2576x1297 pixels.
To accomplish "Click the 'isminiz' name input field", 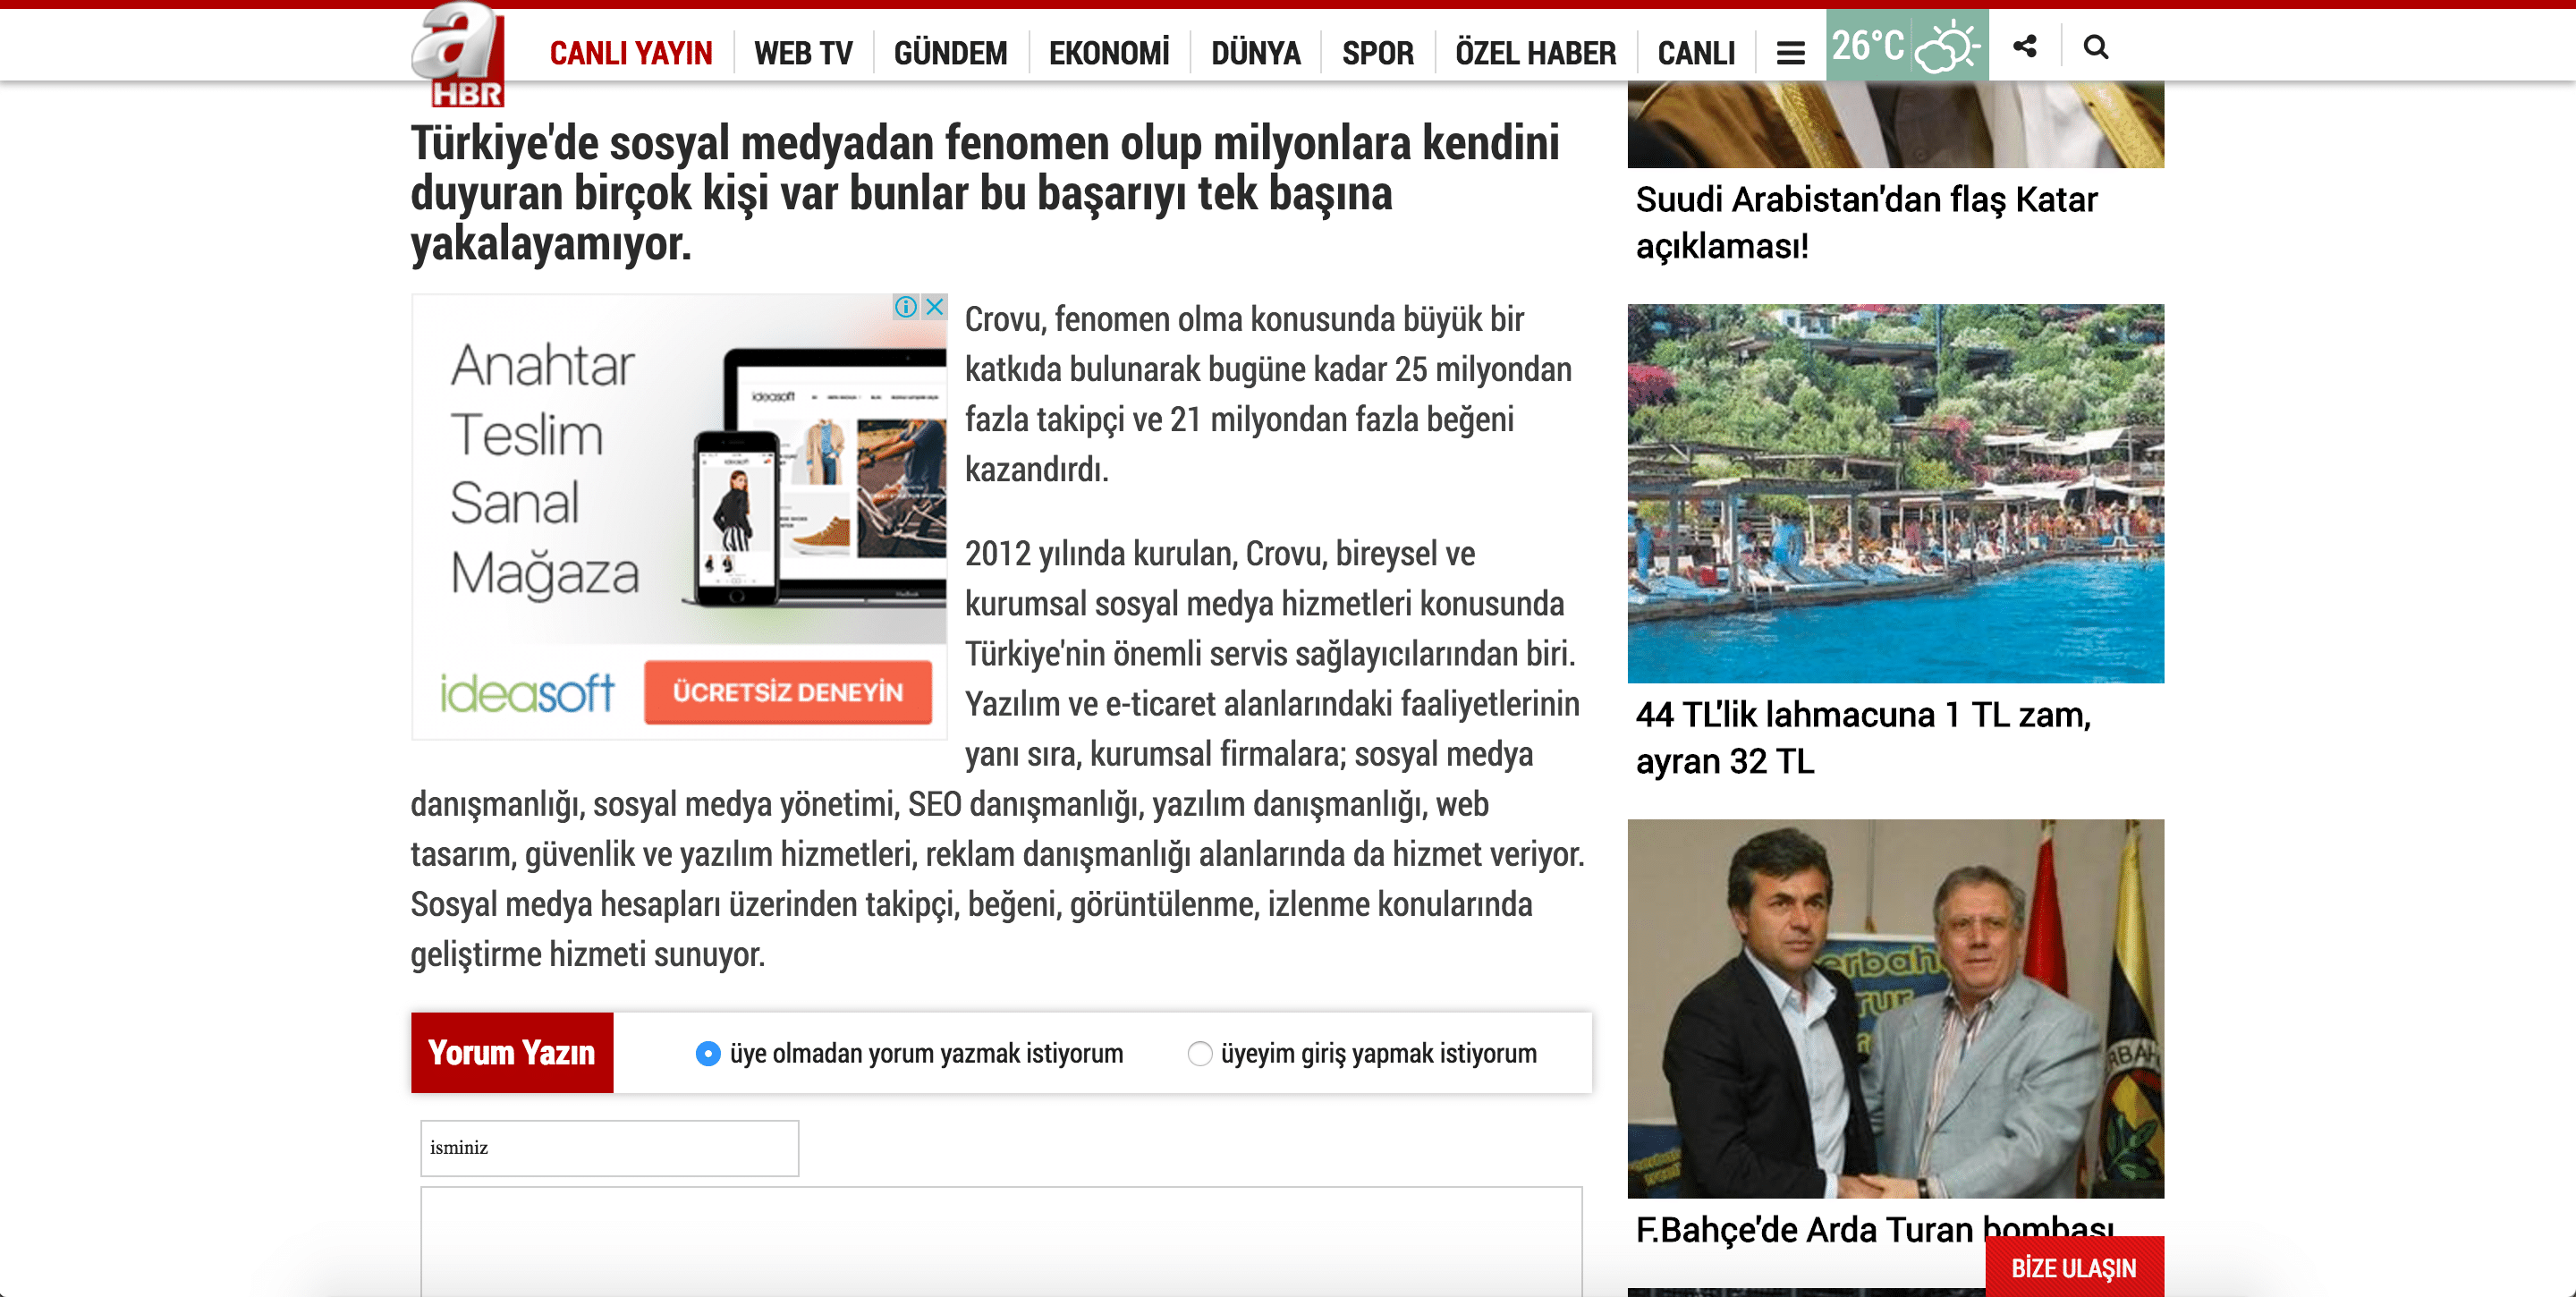I will click(x=609, y=1147).
